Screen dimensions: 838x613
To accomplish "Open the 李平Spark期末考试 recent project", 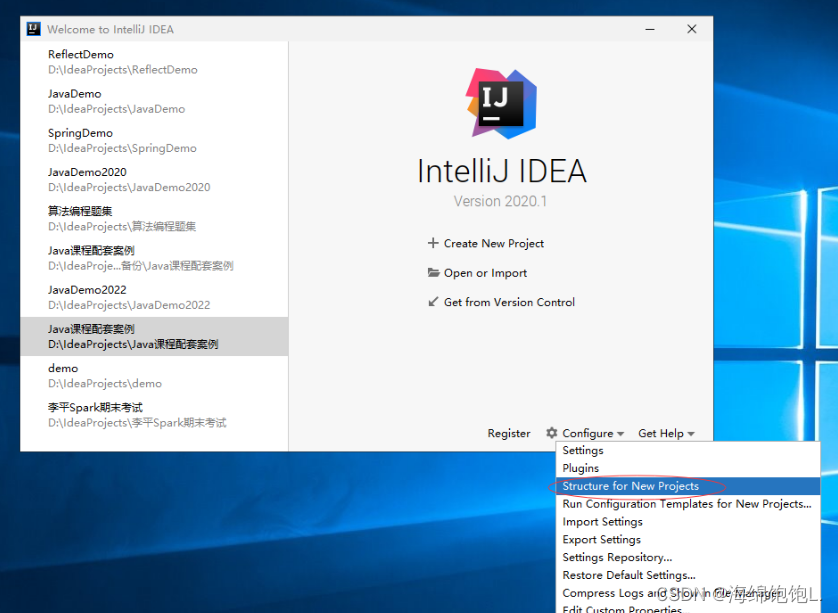I will click(154, 415).
